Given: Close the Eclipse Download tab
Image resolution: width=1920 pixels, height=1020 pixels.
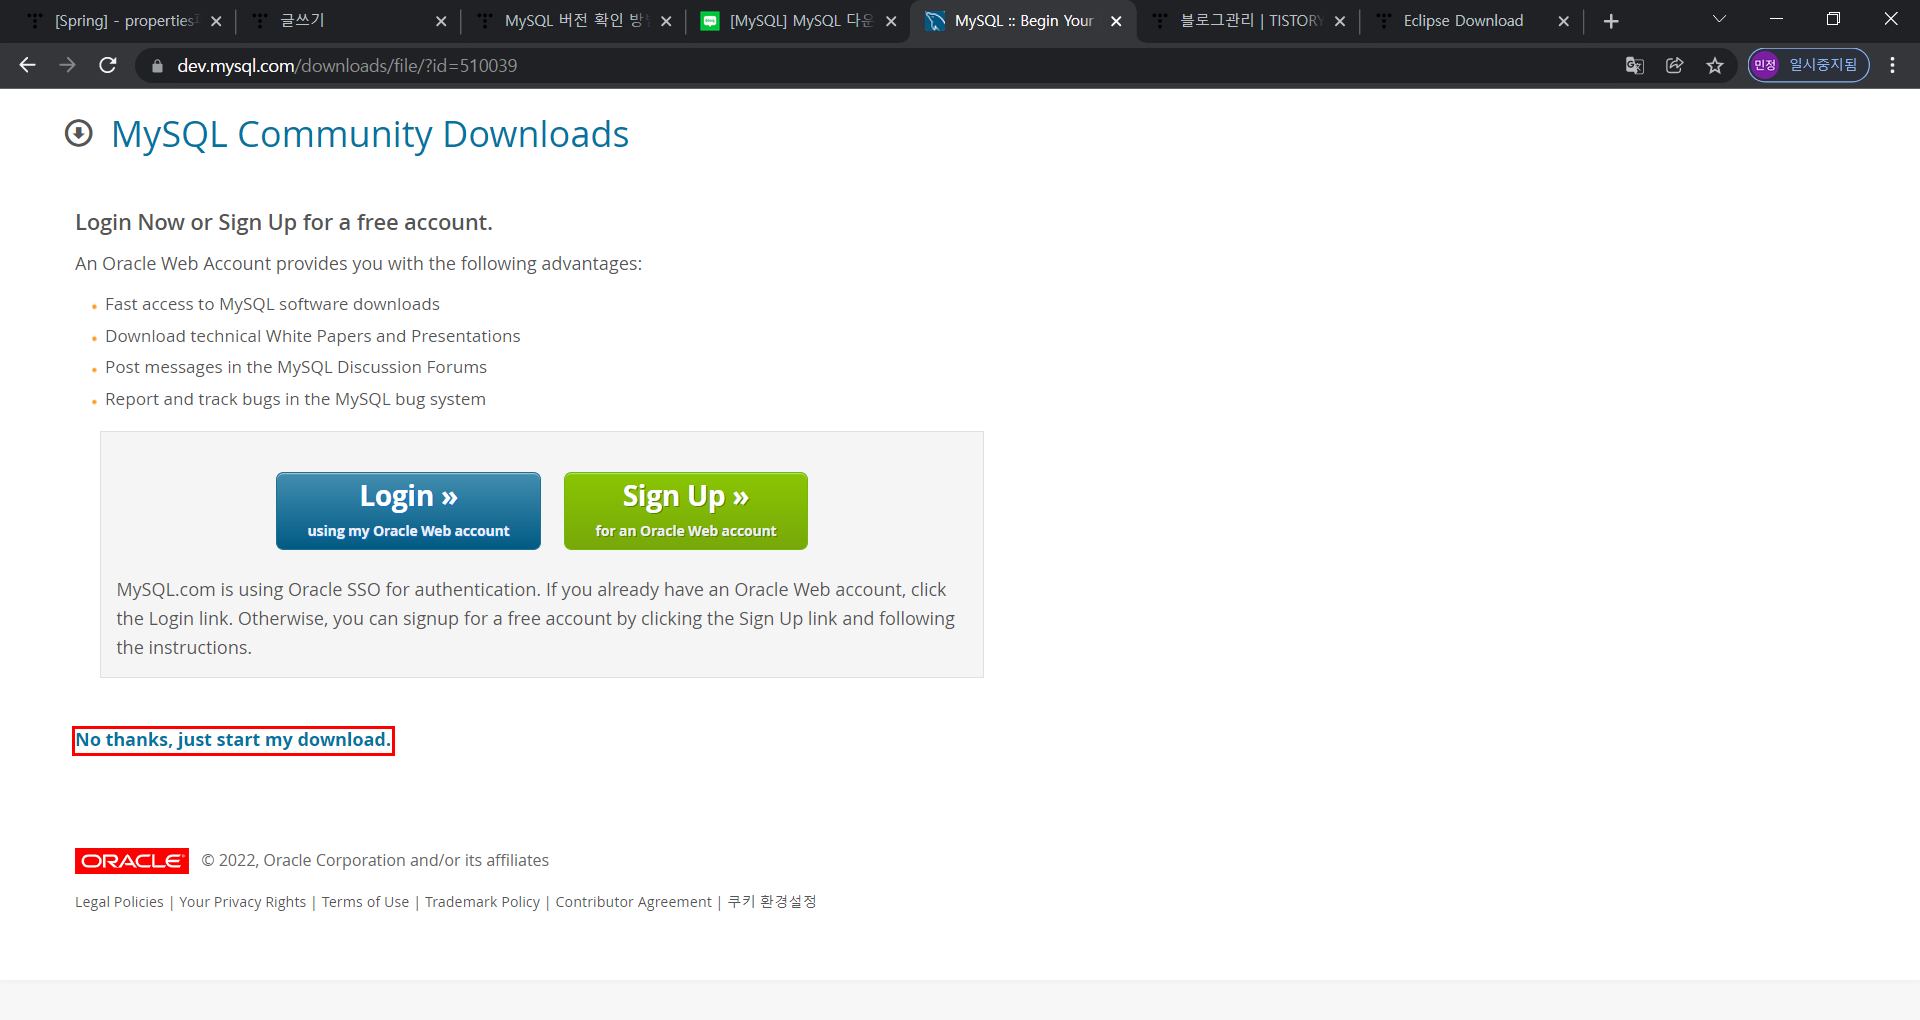Looking at the screenshot, I should pyautogui.click(x=1564, y=21).
